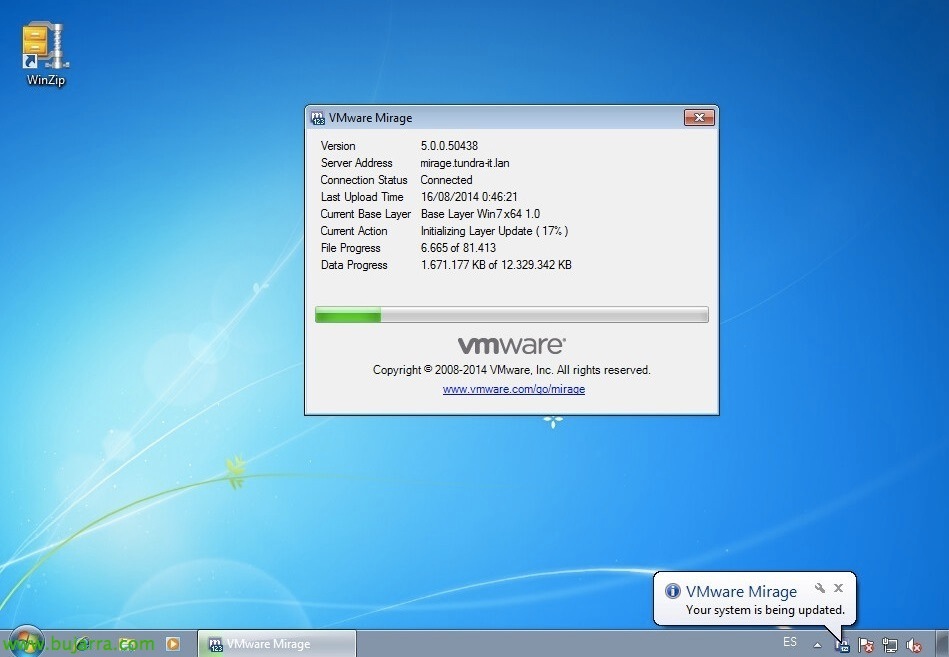Click the info icon in the notification balloon
The height and width of the screenshot is (657, 949).
672,591
